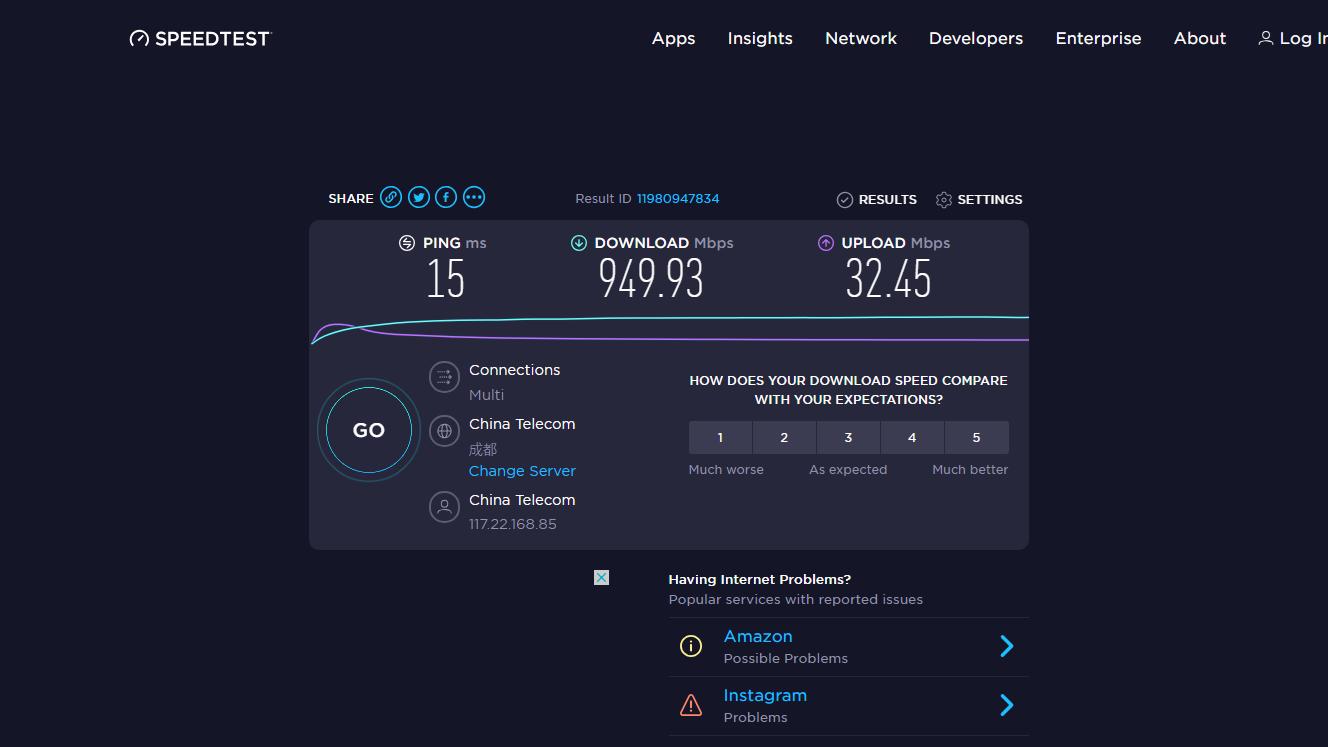
Task: Expand Amazon outage details via chevron
Action: (x=1006, y=646)
